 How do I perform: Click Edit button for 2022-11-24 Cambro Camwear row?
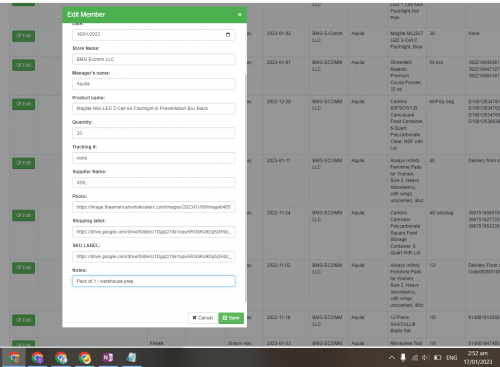[x=23, y=216]
